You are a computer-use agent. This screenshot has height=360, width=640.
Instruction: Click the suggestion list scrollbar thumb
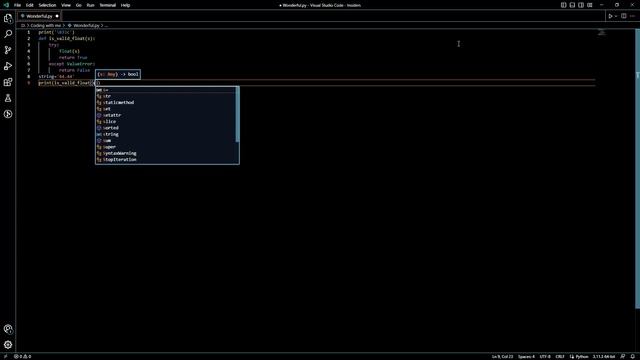tap(237, 115)
